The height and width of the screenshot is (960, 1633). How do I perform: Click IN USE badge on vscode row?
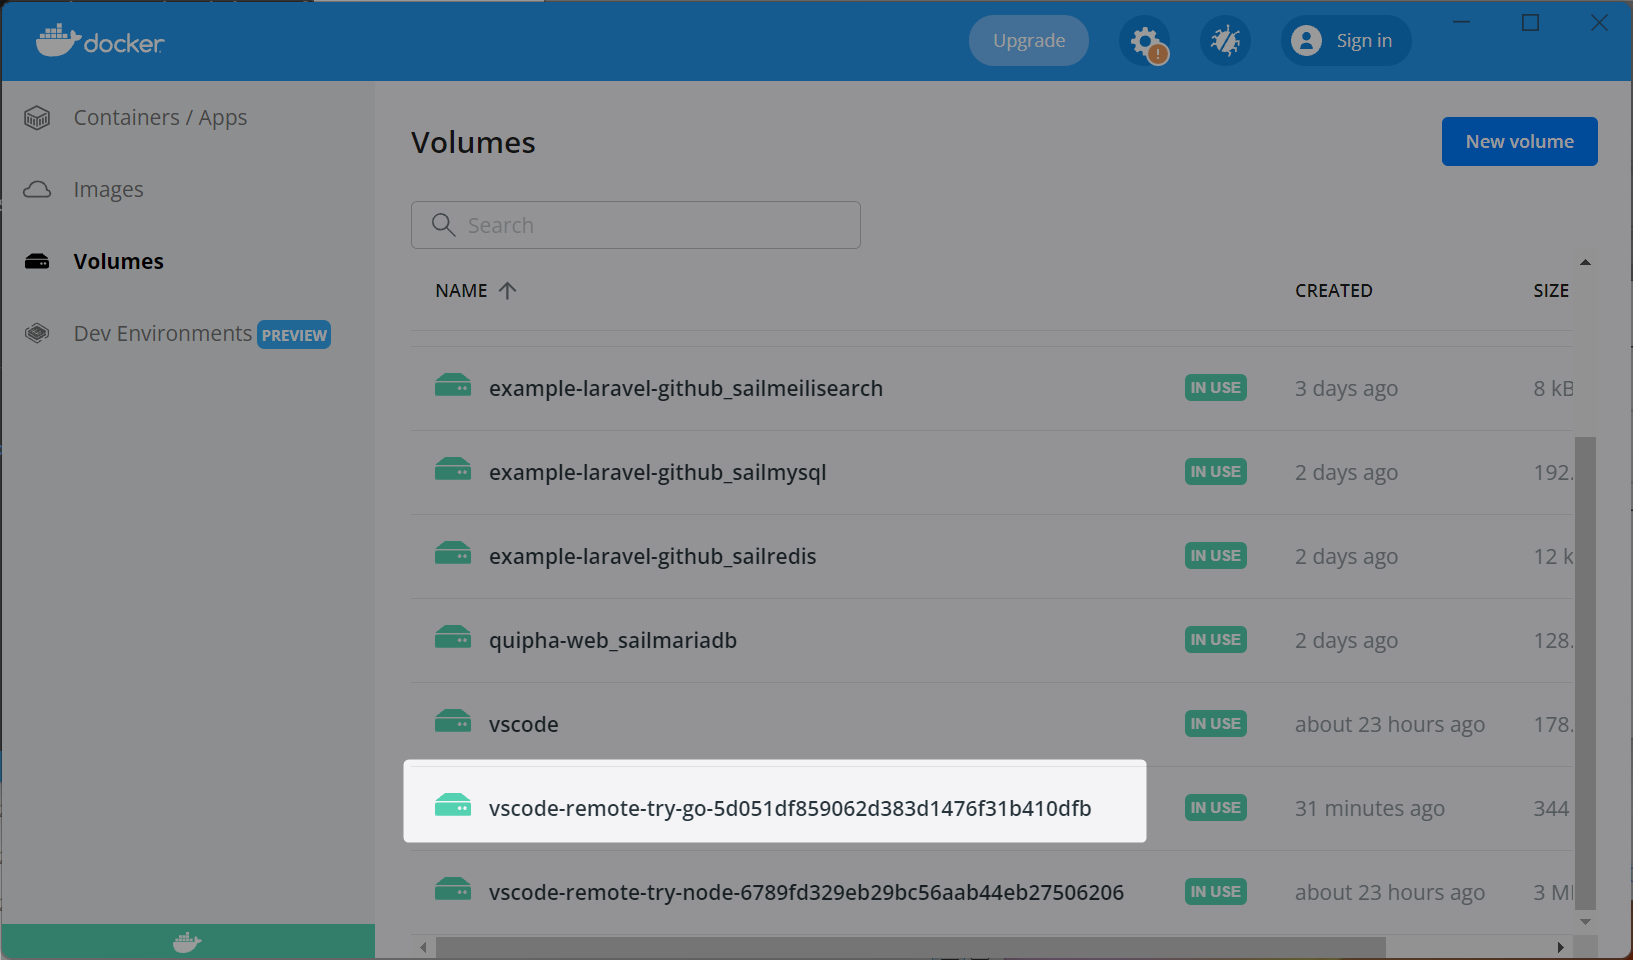click(x=1216, y=724)
